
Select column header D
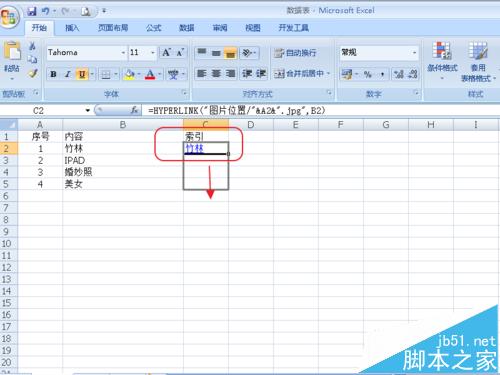[x=251, y=125]
